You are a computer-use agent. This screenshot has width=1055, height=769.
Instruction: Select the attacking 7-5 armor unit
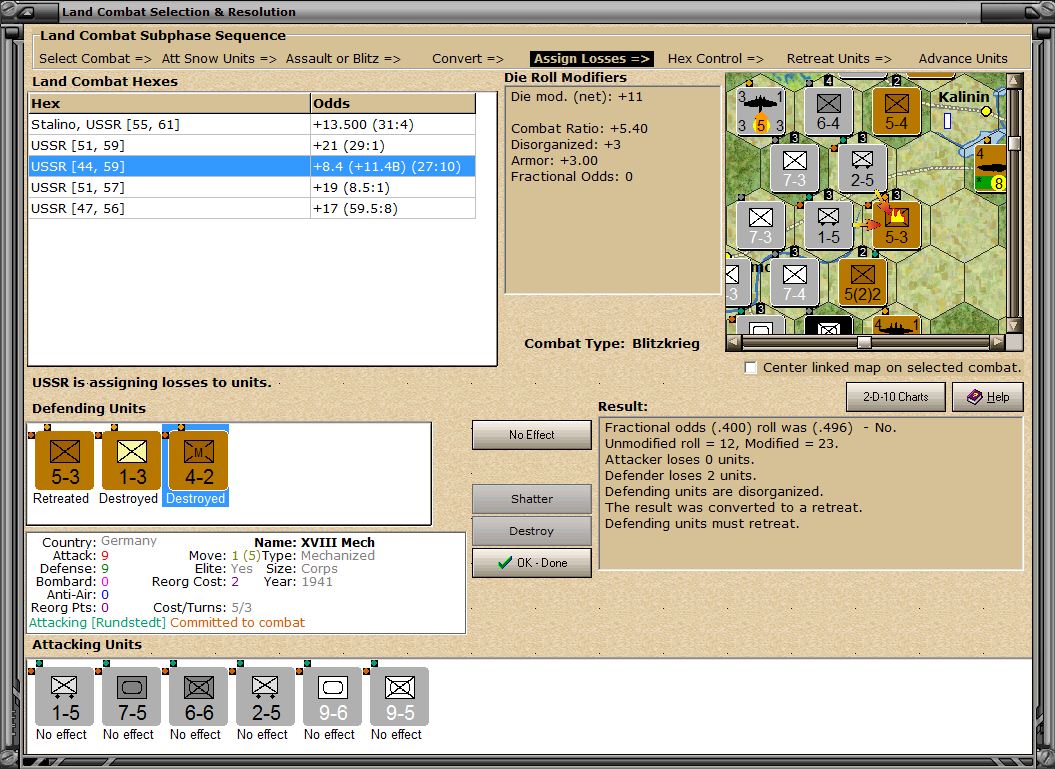click(131, 696)
